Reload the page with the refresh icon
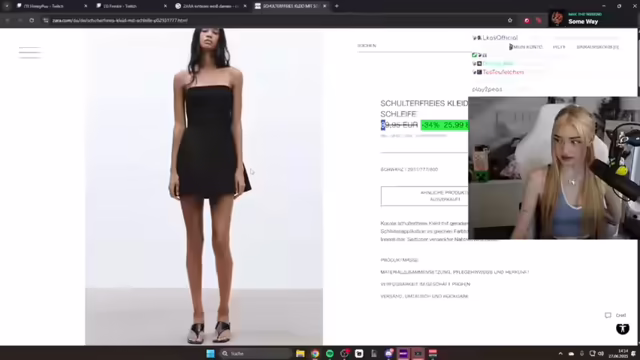Screen dimensions: 640x360 pos(31,20)
